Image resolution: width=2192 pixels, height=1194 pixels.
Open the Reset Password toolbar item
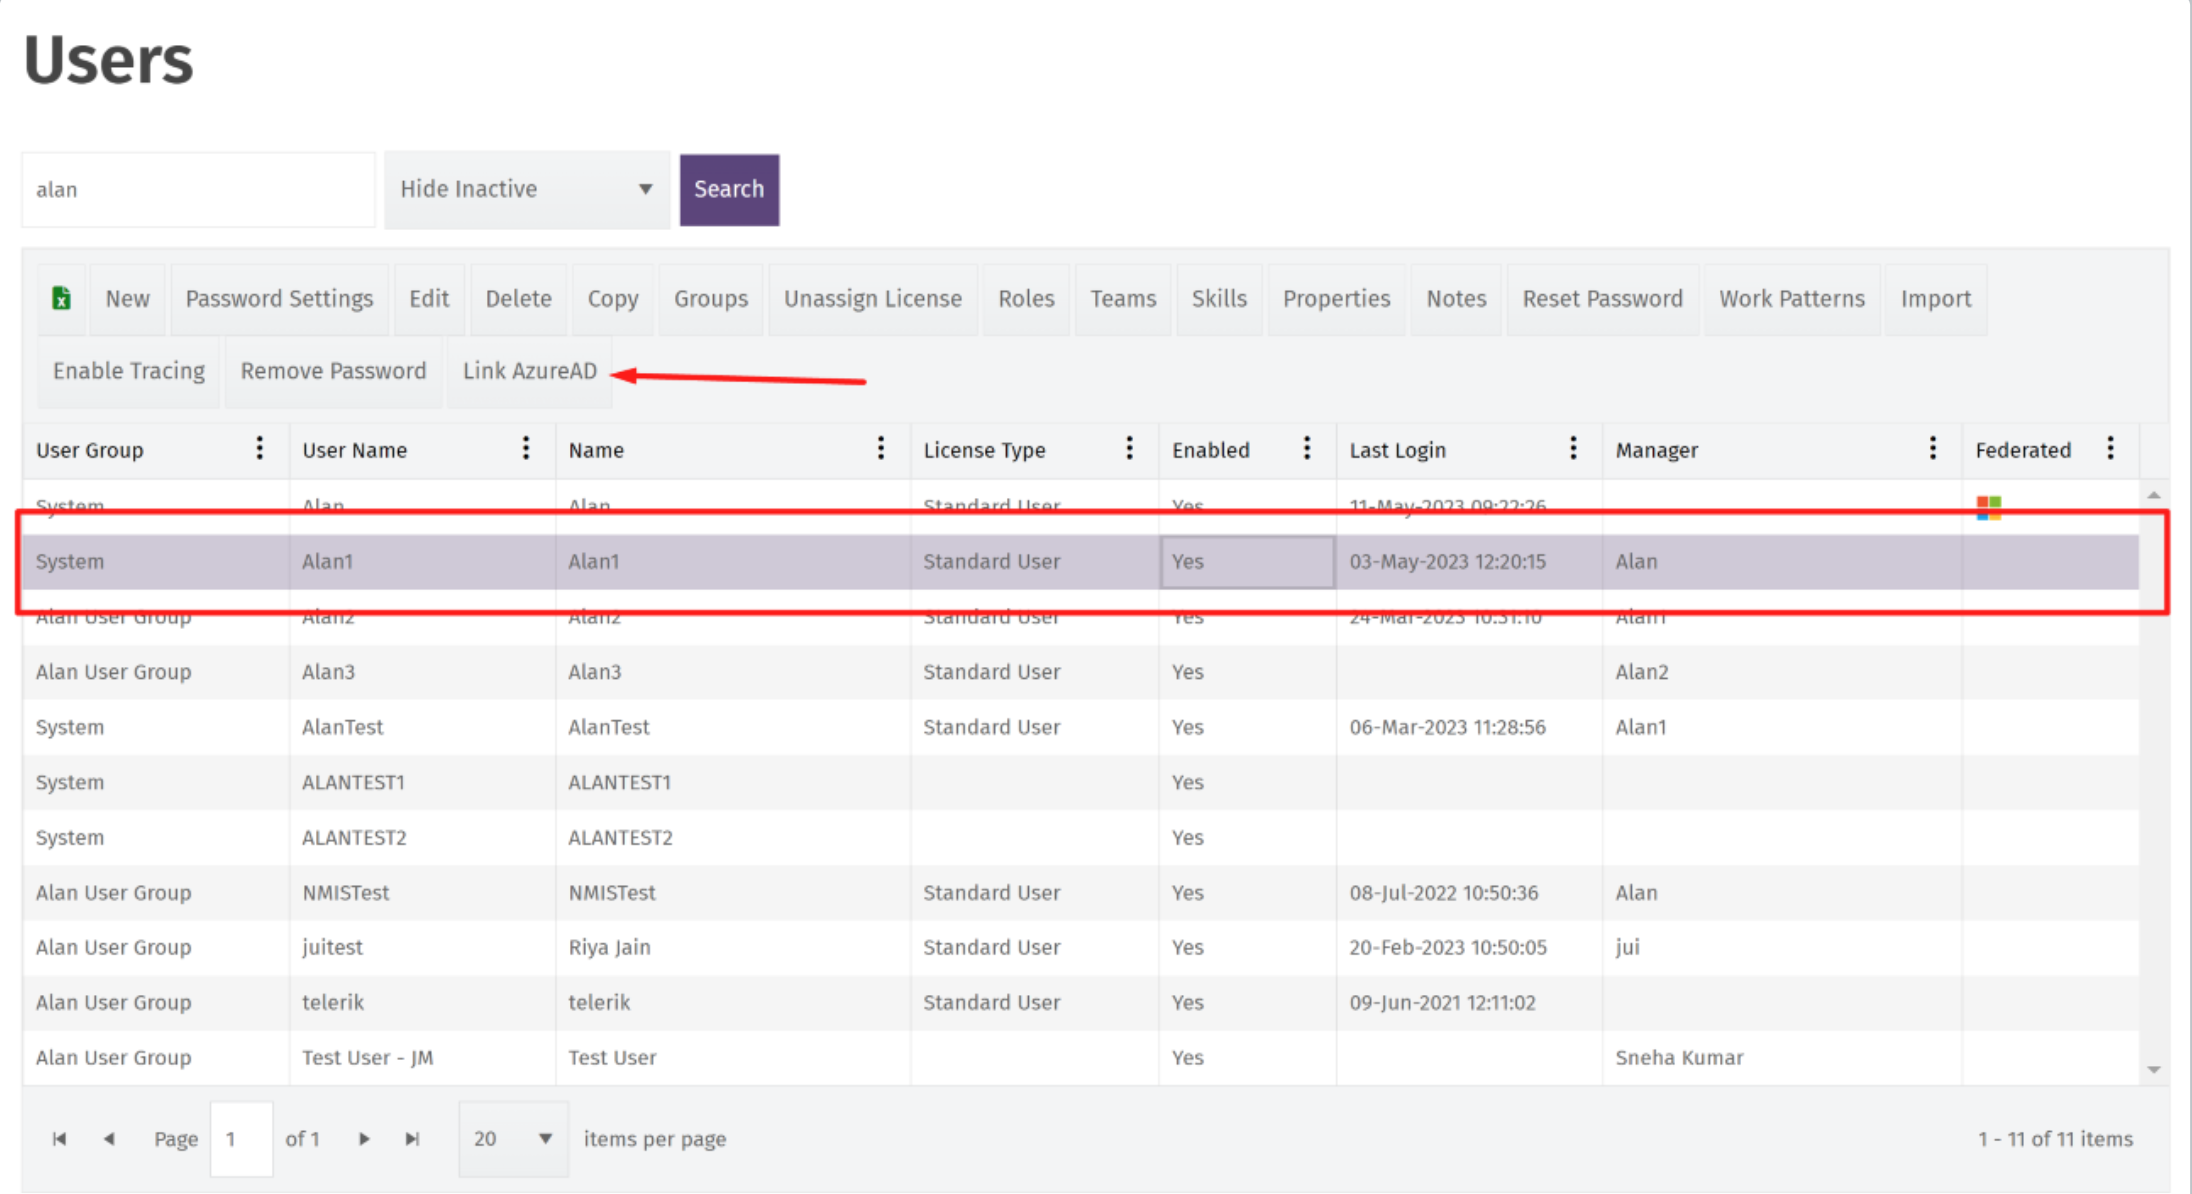tap(1602, 299)
